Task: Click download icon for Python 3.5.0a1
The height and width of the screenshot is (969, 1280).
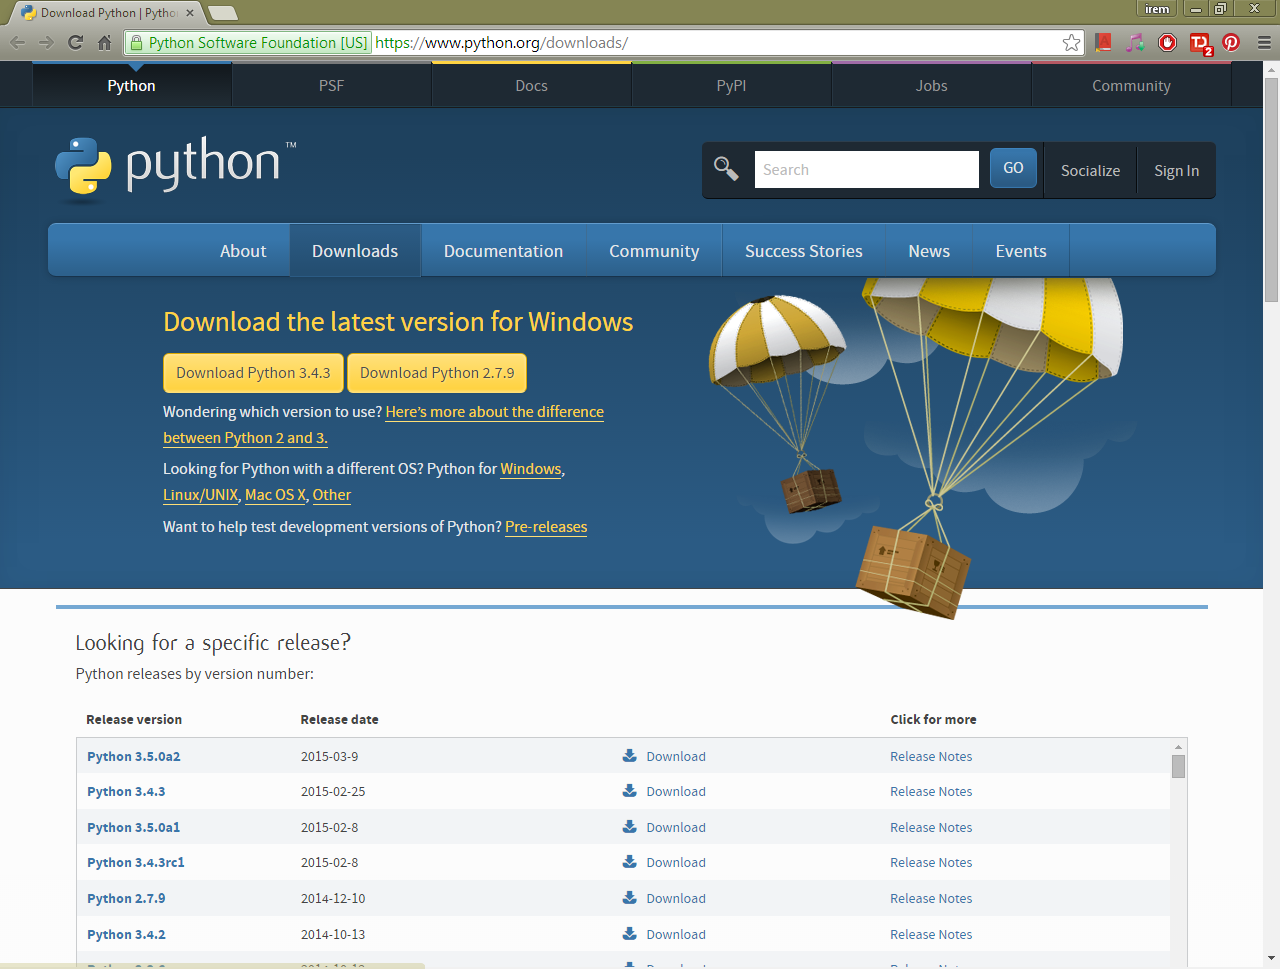Action: pyautogui.click(x=630, y=826)
